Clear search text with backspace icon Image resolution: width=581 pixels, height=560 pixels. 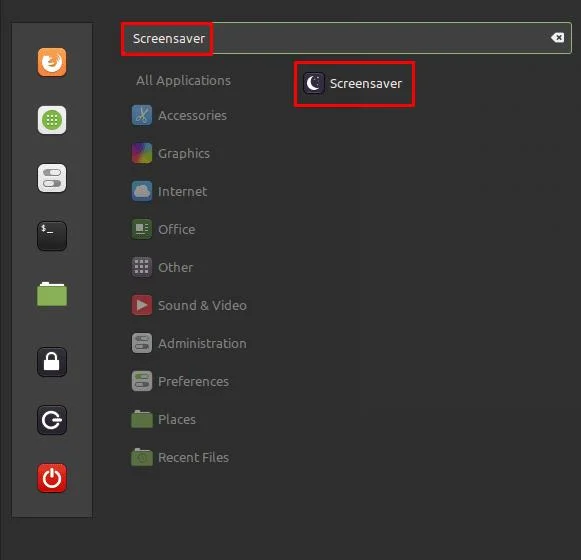coord(557,38)
